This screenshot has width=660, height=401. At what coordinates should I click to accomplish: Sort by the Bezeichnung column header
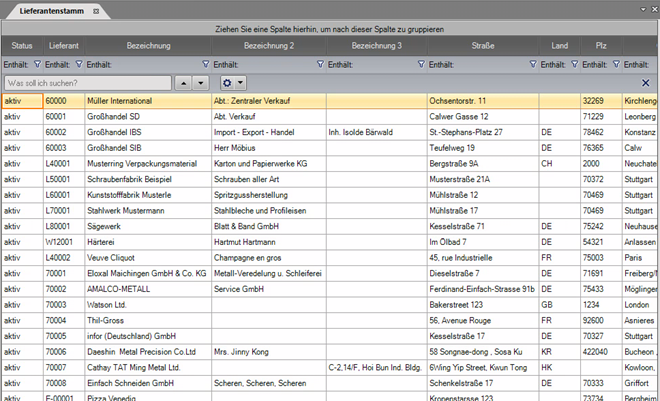149,46
